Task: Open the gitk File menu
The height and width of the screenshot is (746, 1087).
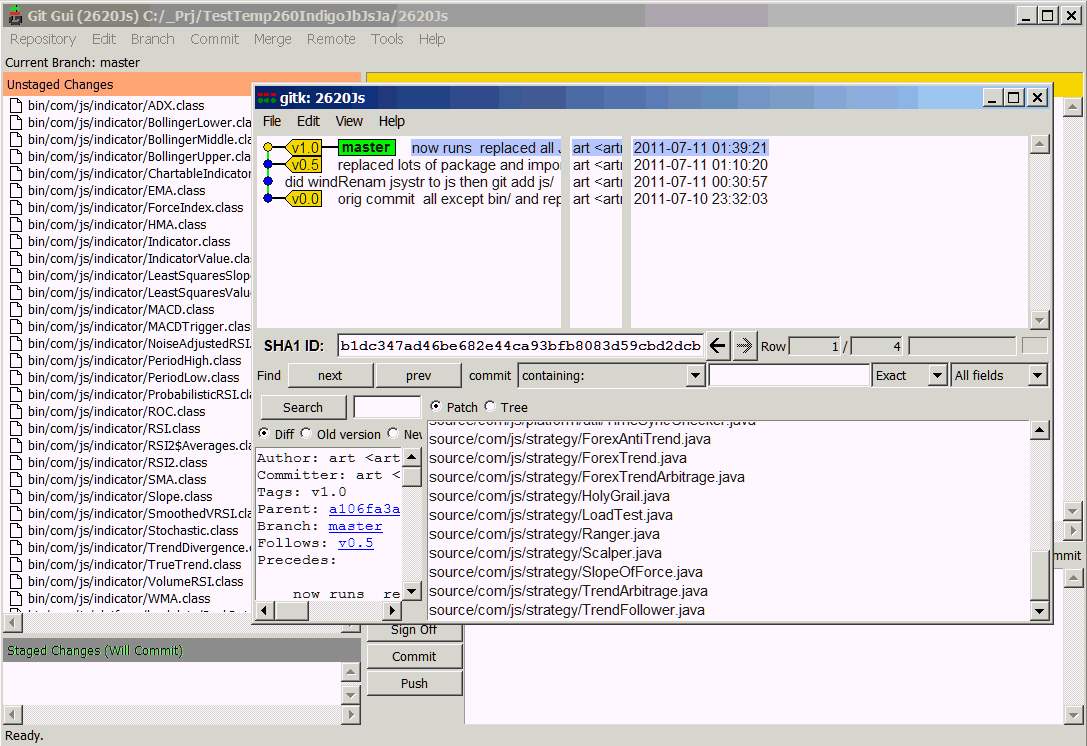Action: (272, 121)
